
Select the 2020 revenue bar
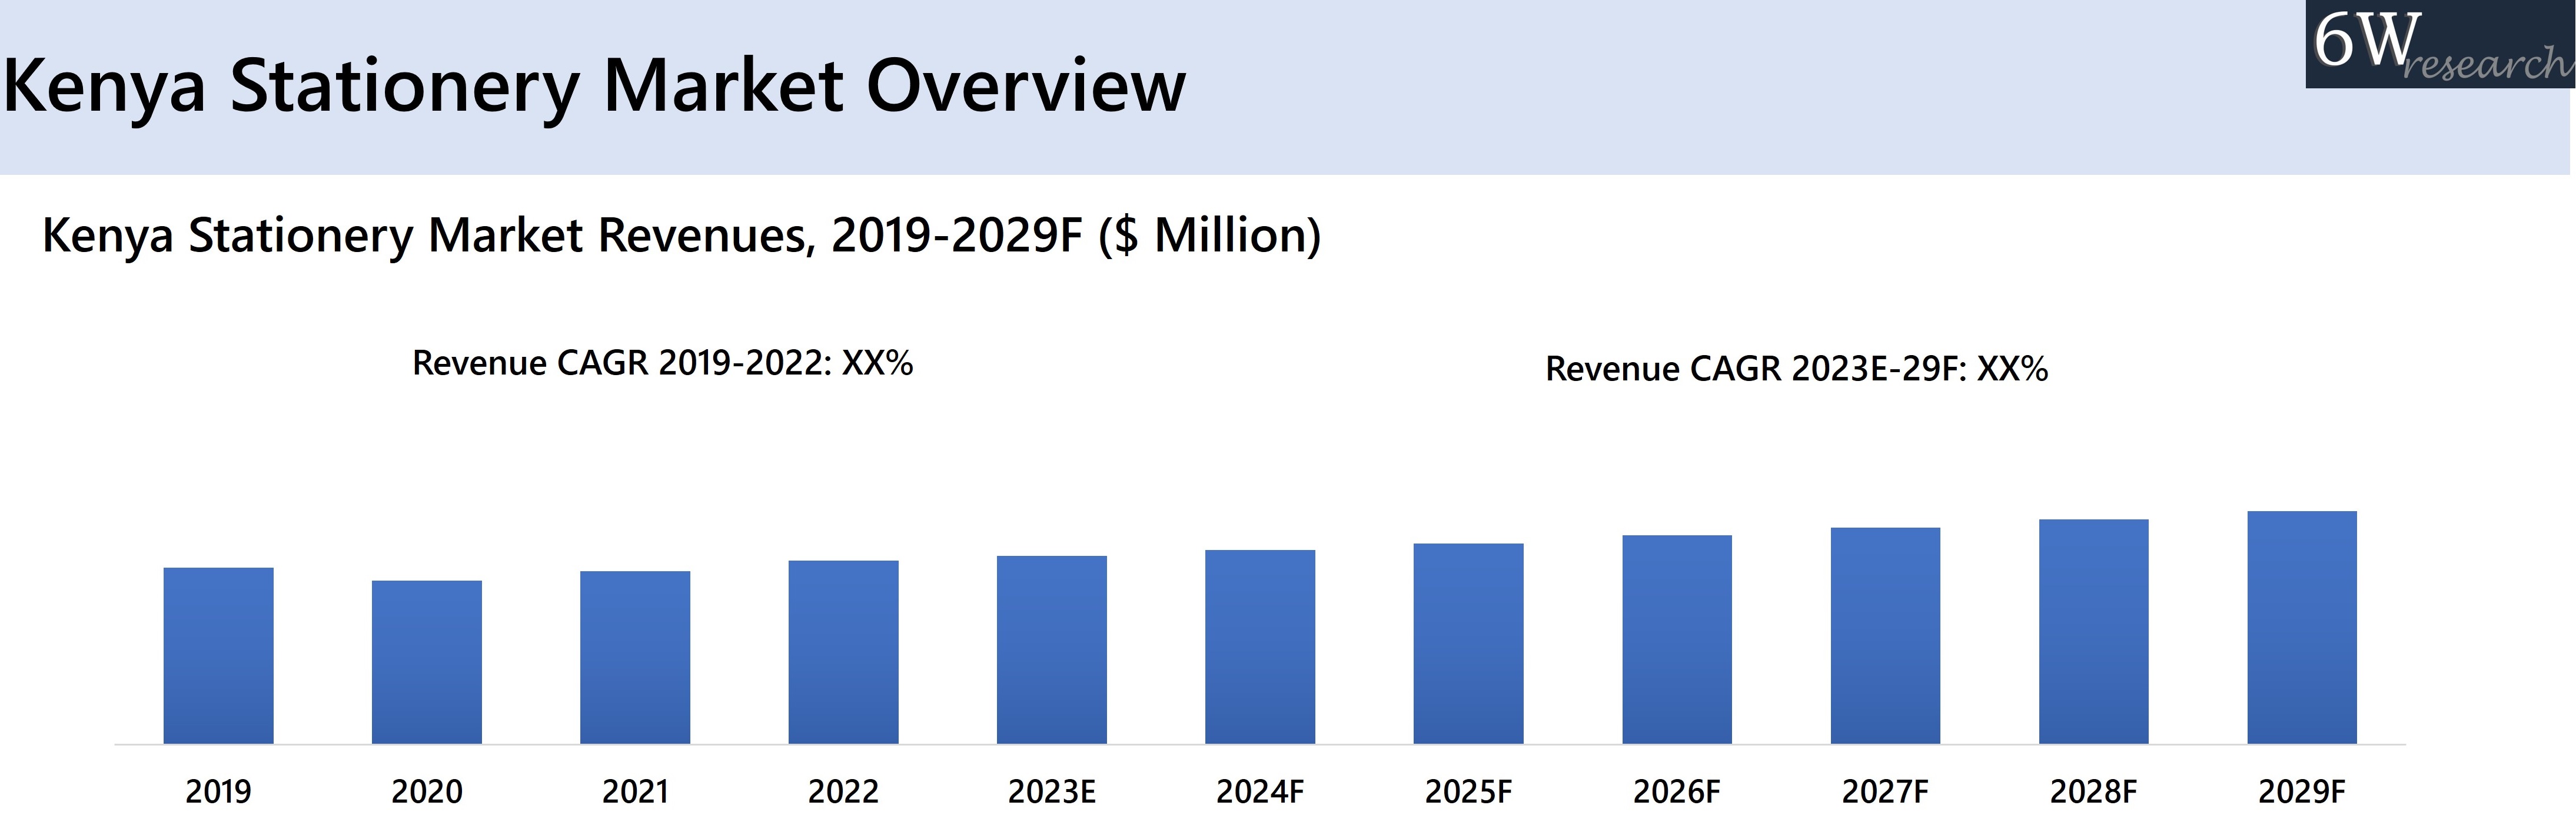(427, 662)
